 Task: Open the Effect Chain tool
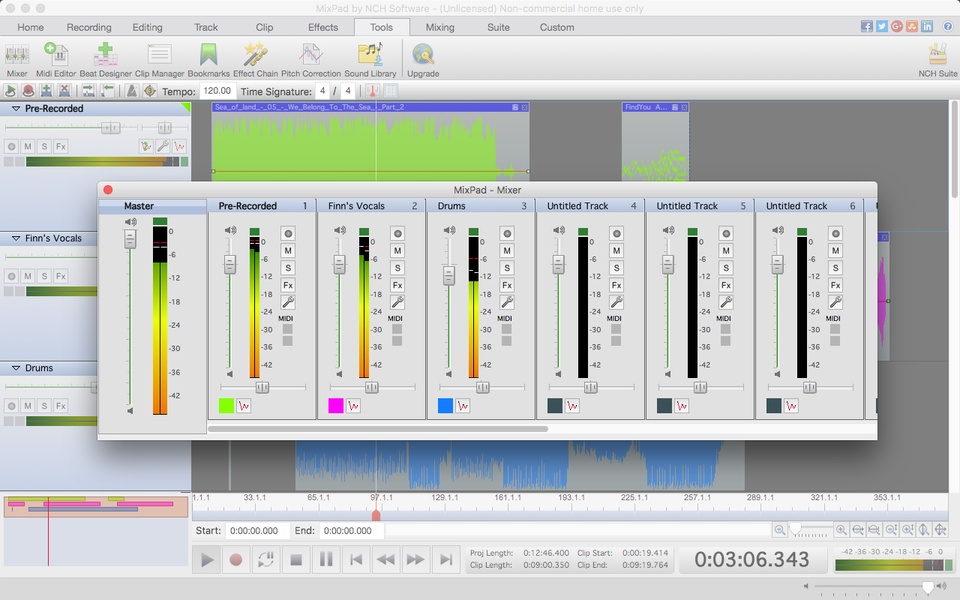[x=255, y=60]
